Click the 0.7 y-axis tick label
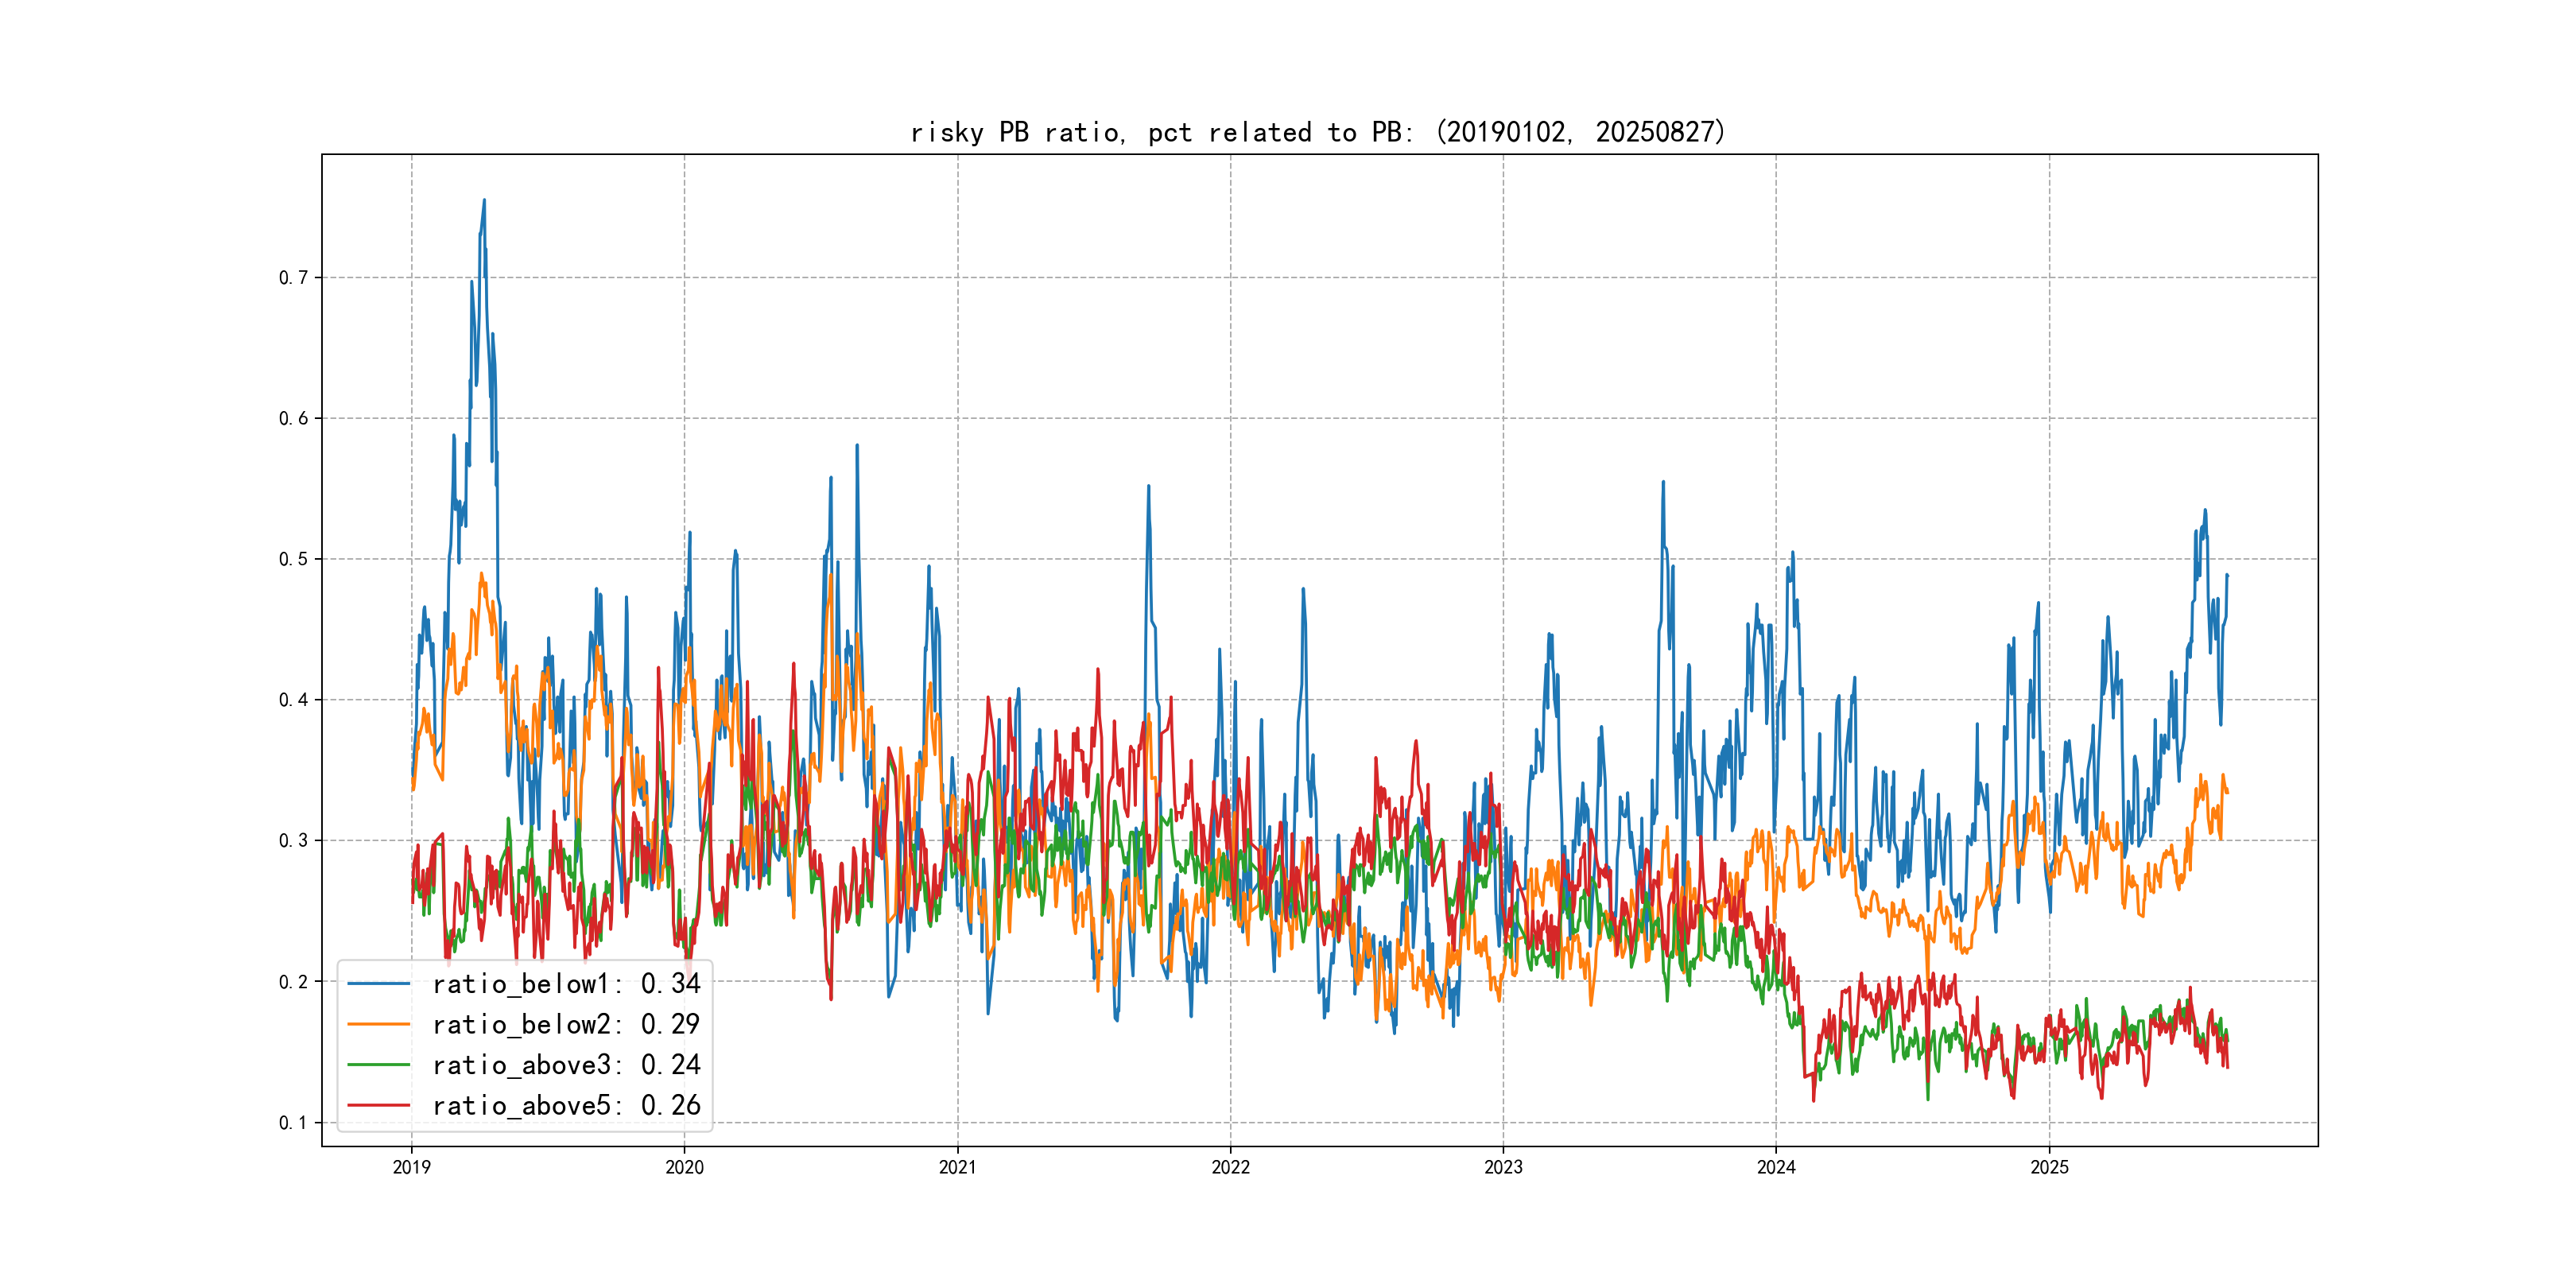2576x1288 pixels. tap(293, 278)
